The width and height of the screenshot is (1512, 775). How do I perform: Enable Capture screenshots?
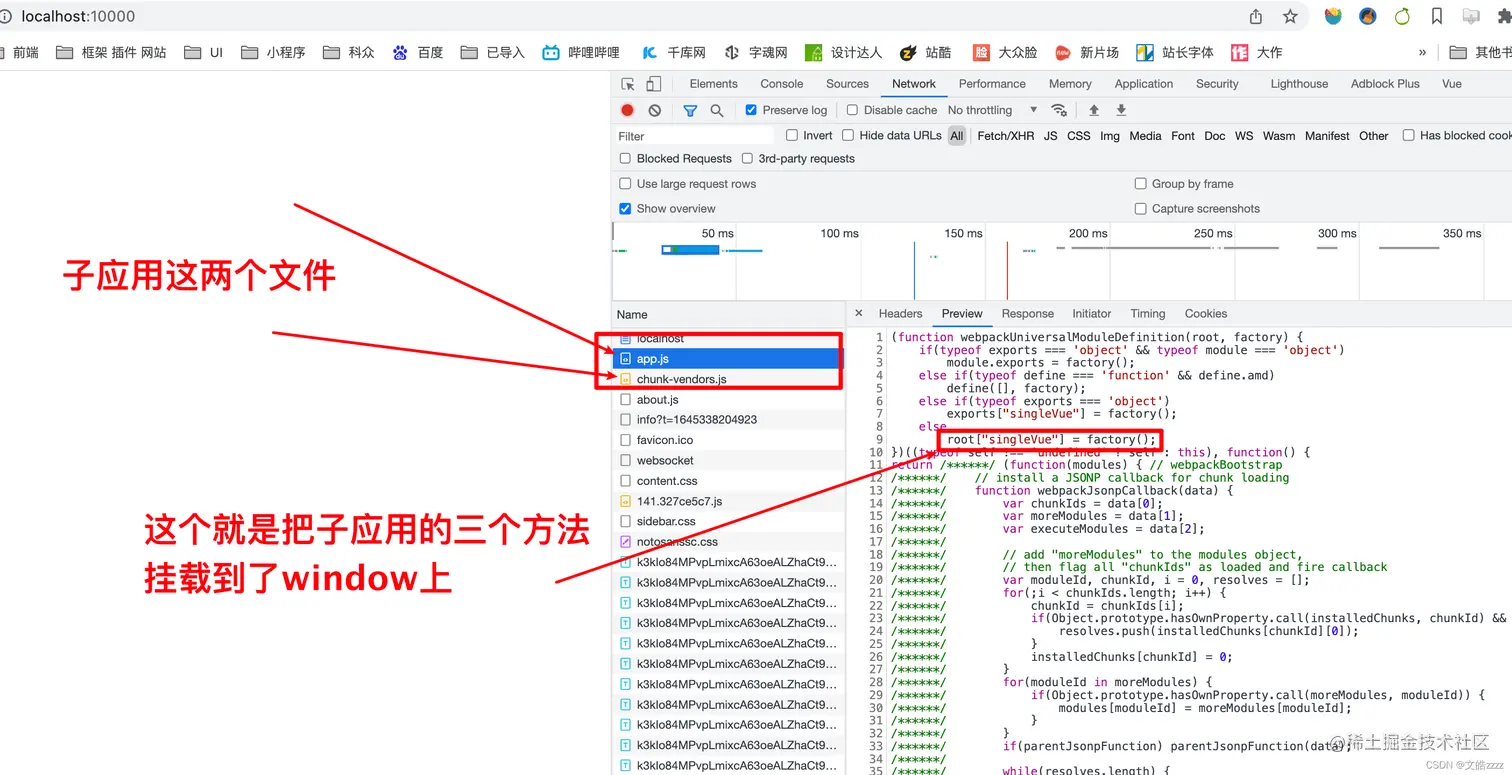(x=1141, y=208)
